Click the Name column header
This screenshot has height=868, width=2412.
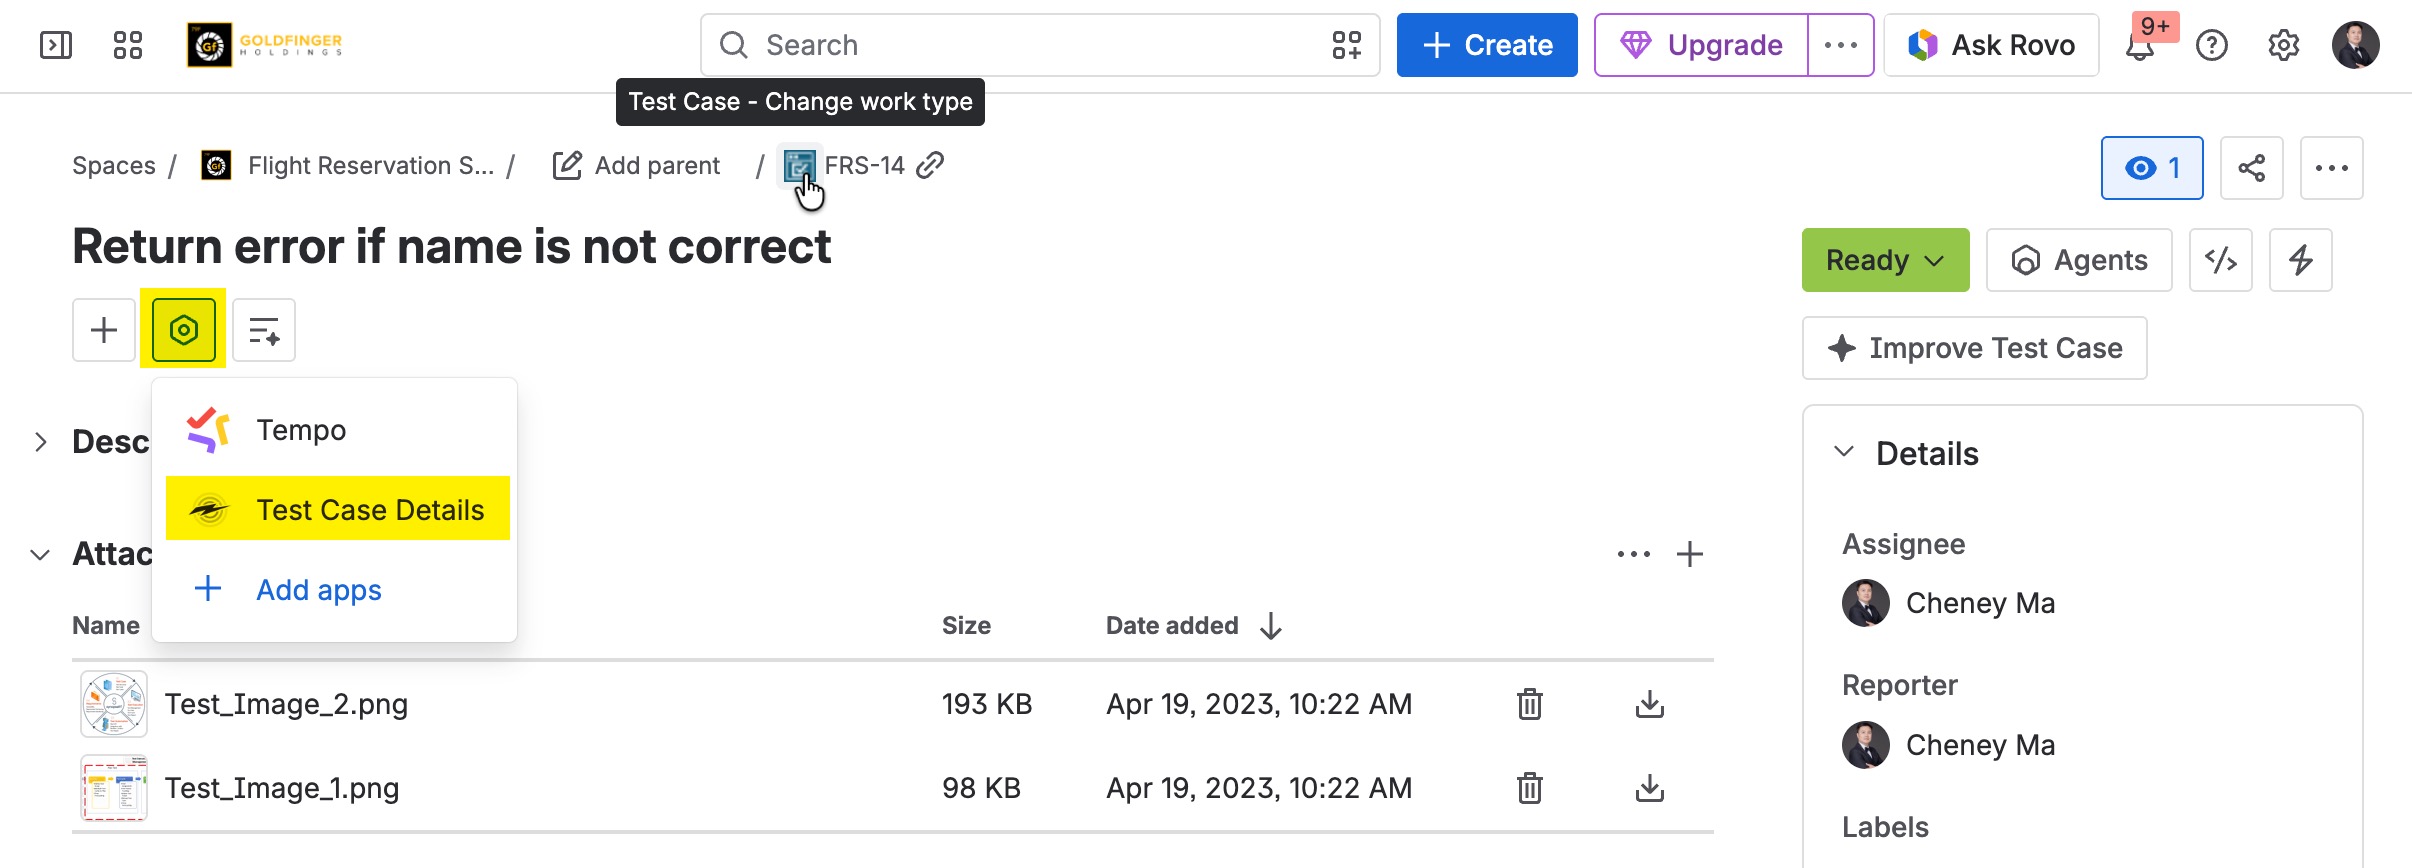106,626
